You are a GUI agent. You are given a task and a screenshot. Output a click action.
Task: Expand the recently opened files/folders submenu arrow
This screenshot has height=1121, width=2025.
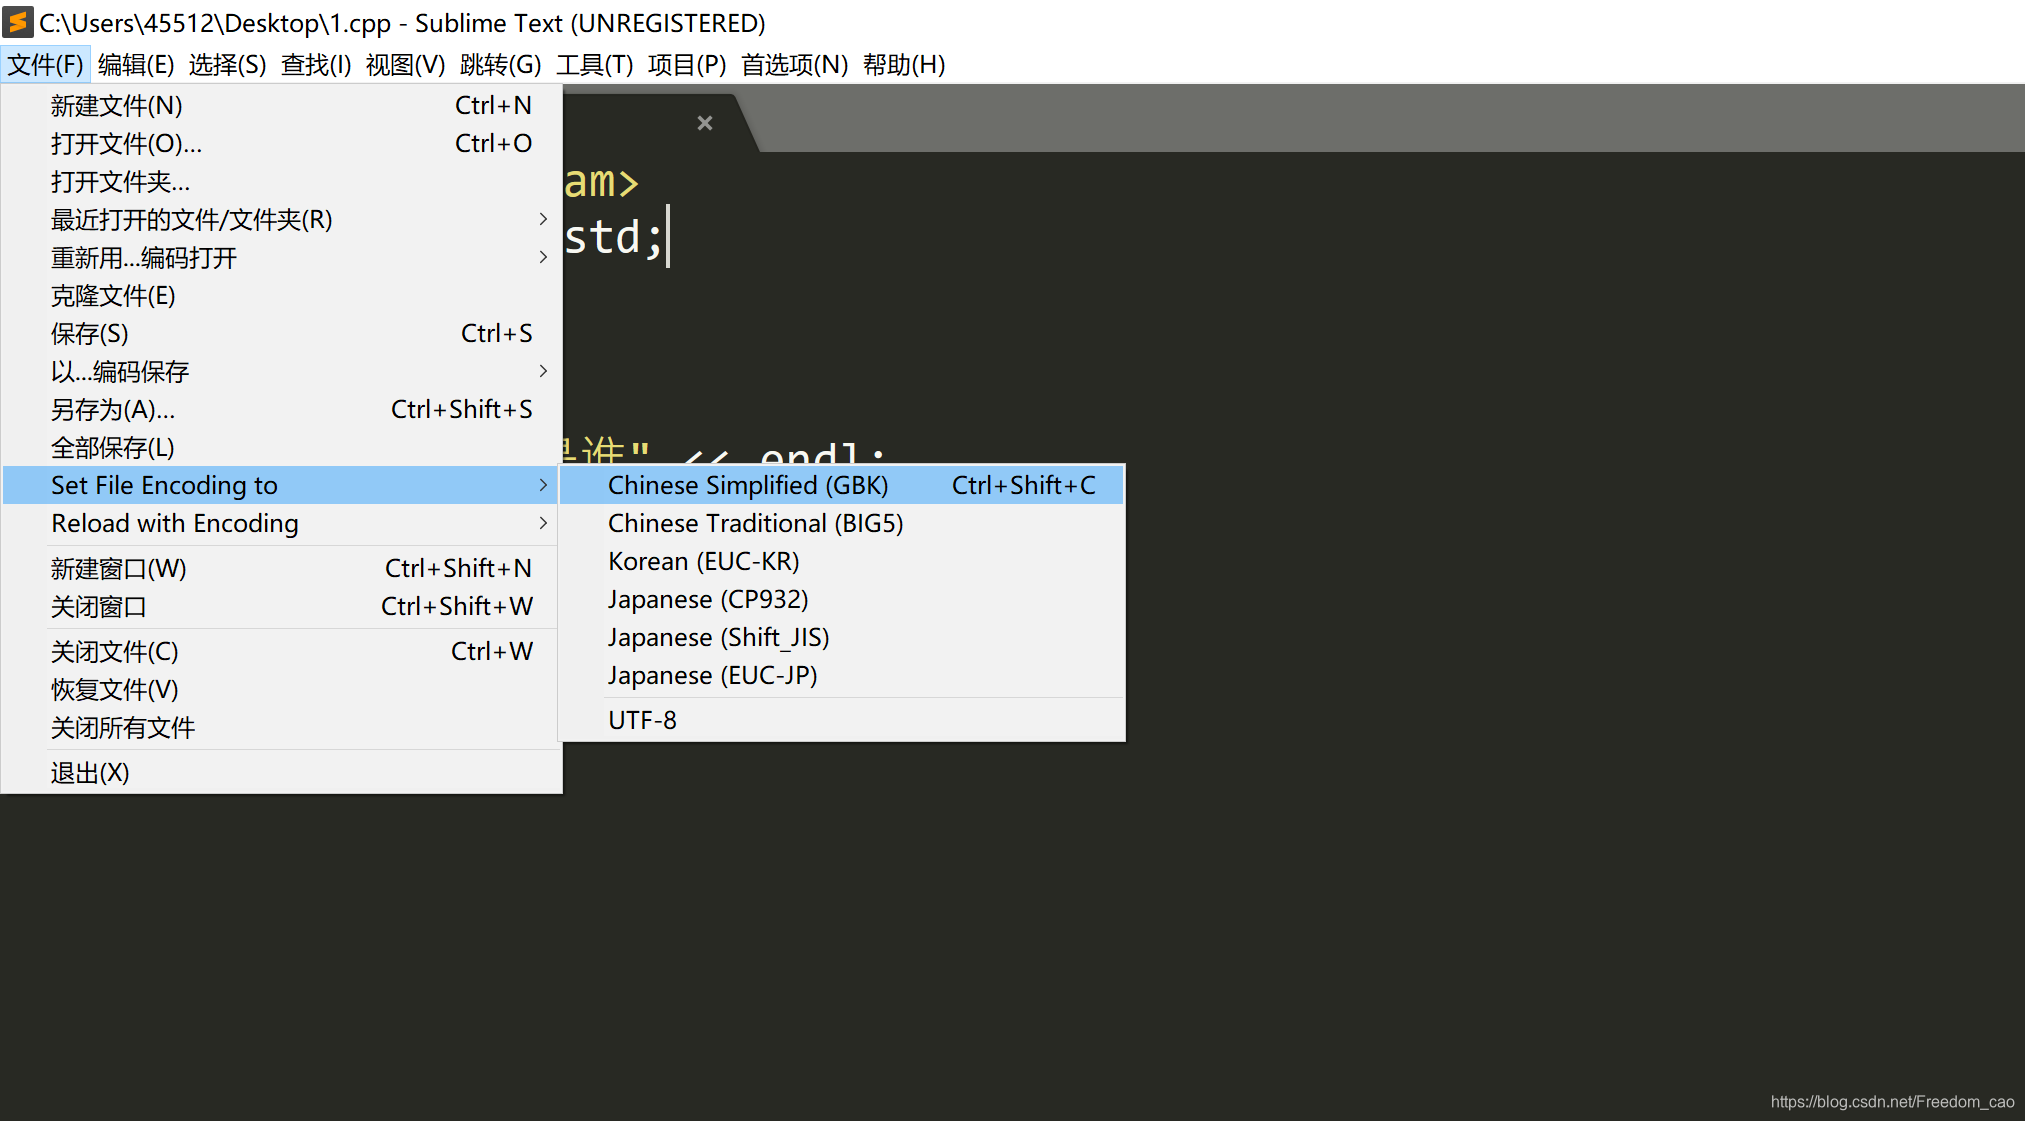pyautogui.click(x=543, y=219)
